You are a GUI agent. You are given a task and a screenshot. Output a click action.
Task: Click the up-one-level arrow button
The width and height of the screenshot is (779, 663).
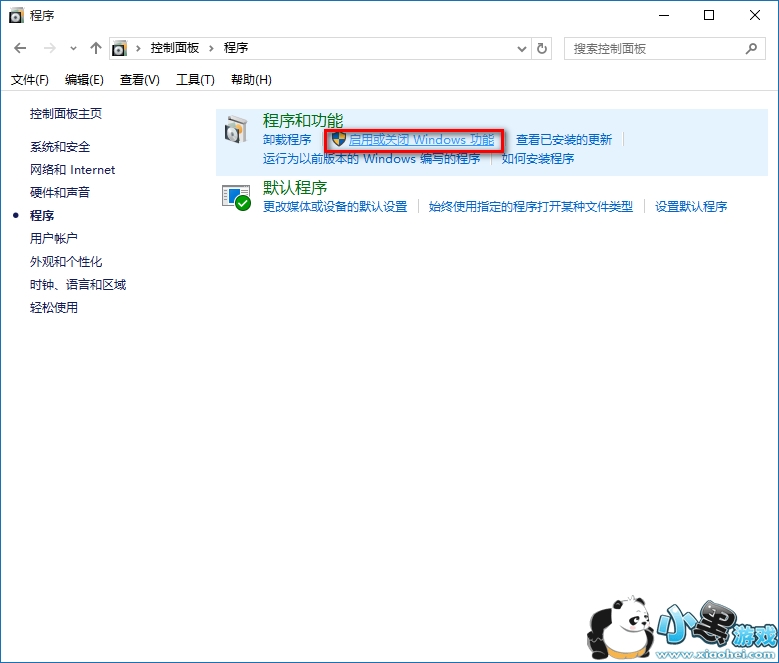pyautogui.click(x=96, y=48)
